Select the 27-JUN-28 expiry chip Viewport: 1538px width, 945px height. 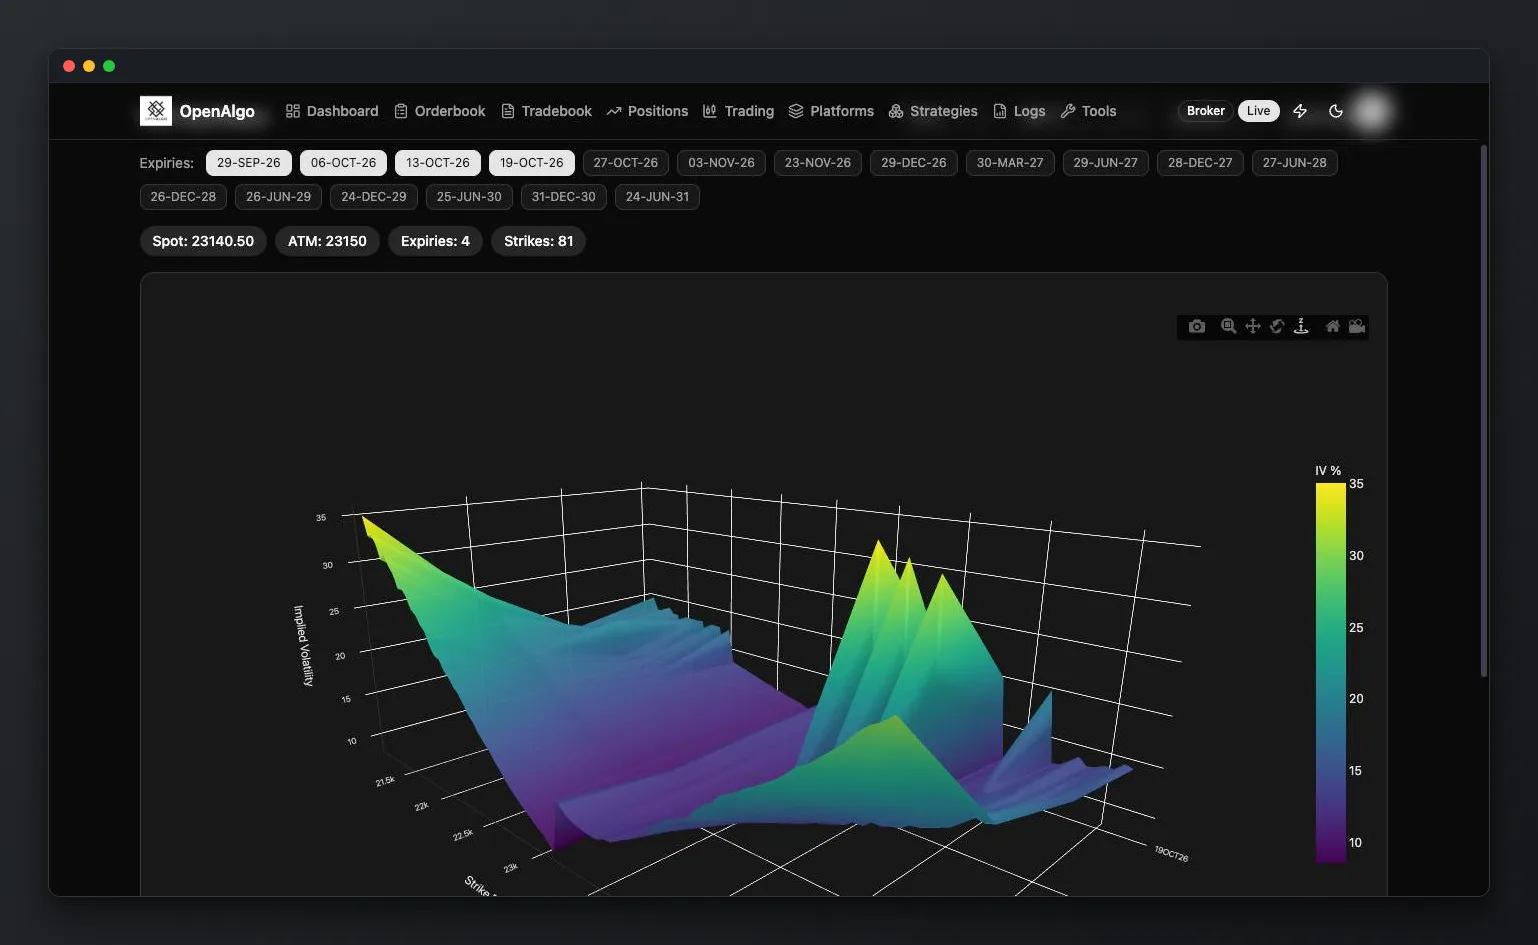1295,163
